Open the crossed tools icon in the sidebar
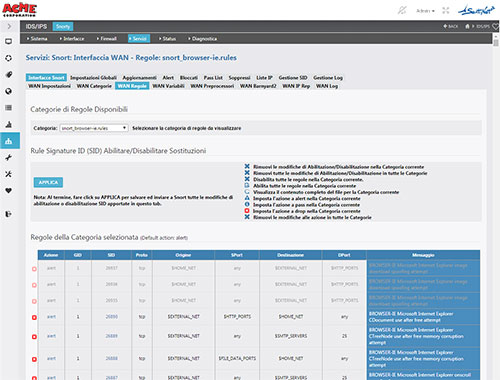The image size is (500, 380). coord(9,174)
